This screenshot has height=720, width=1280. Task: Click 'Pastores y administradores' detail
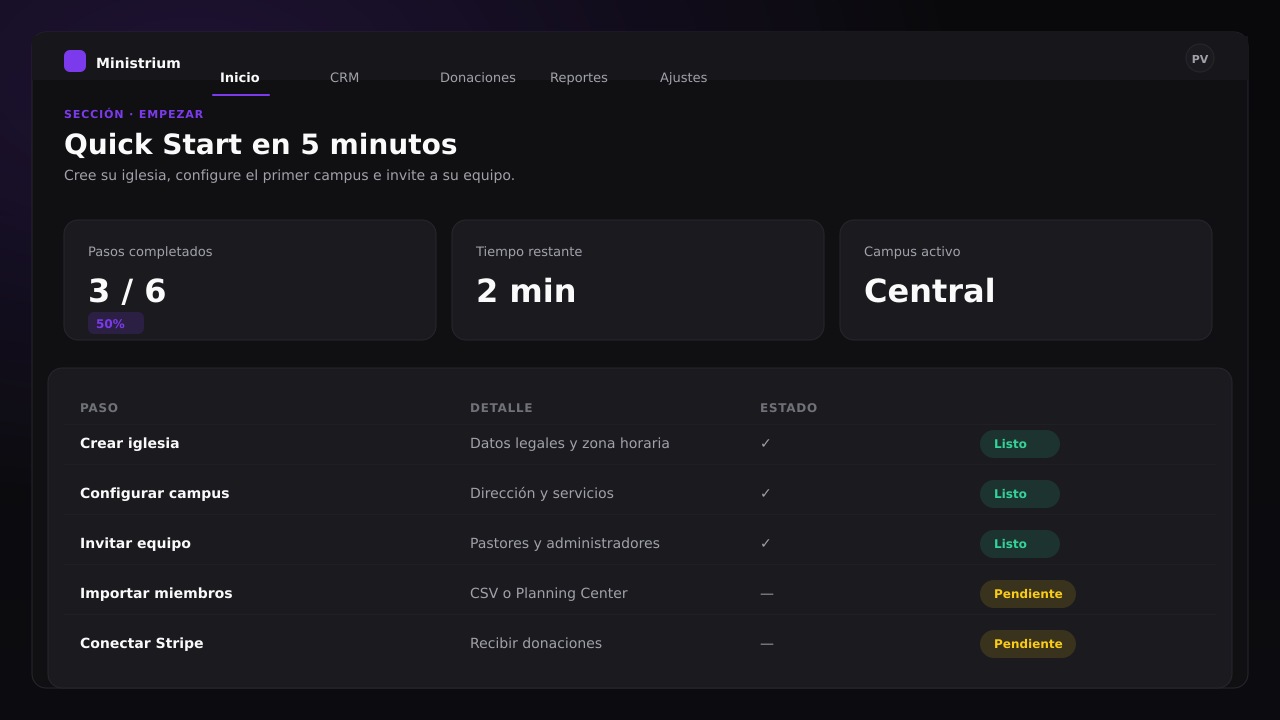pyautogui.click(x=565, y=543)
